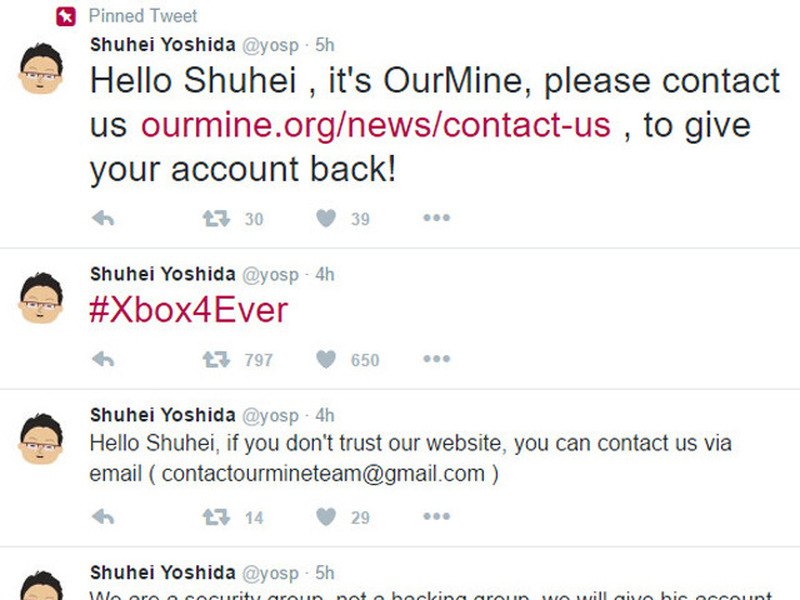This screenshot has height=600, width=800.
Task: Reply to the #Xbox4Ever tweet
Action: click(102, 359)
